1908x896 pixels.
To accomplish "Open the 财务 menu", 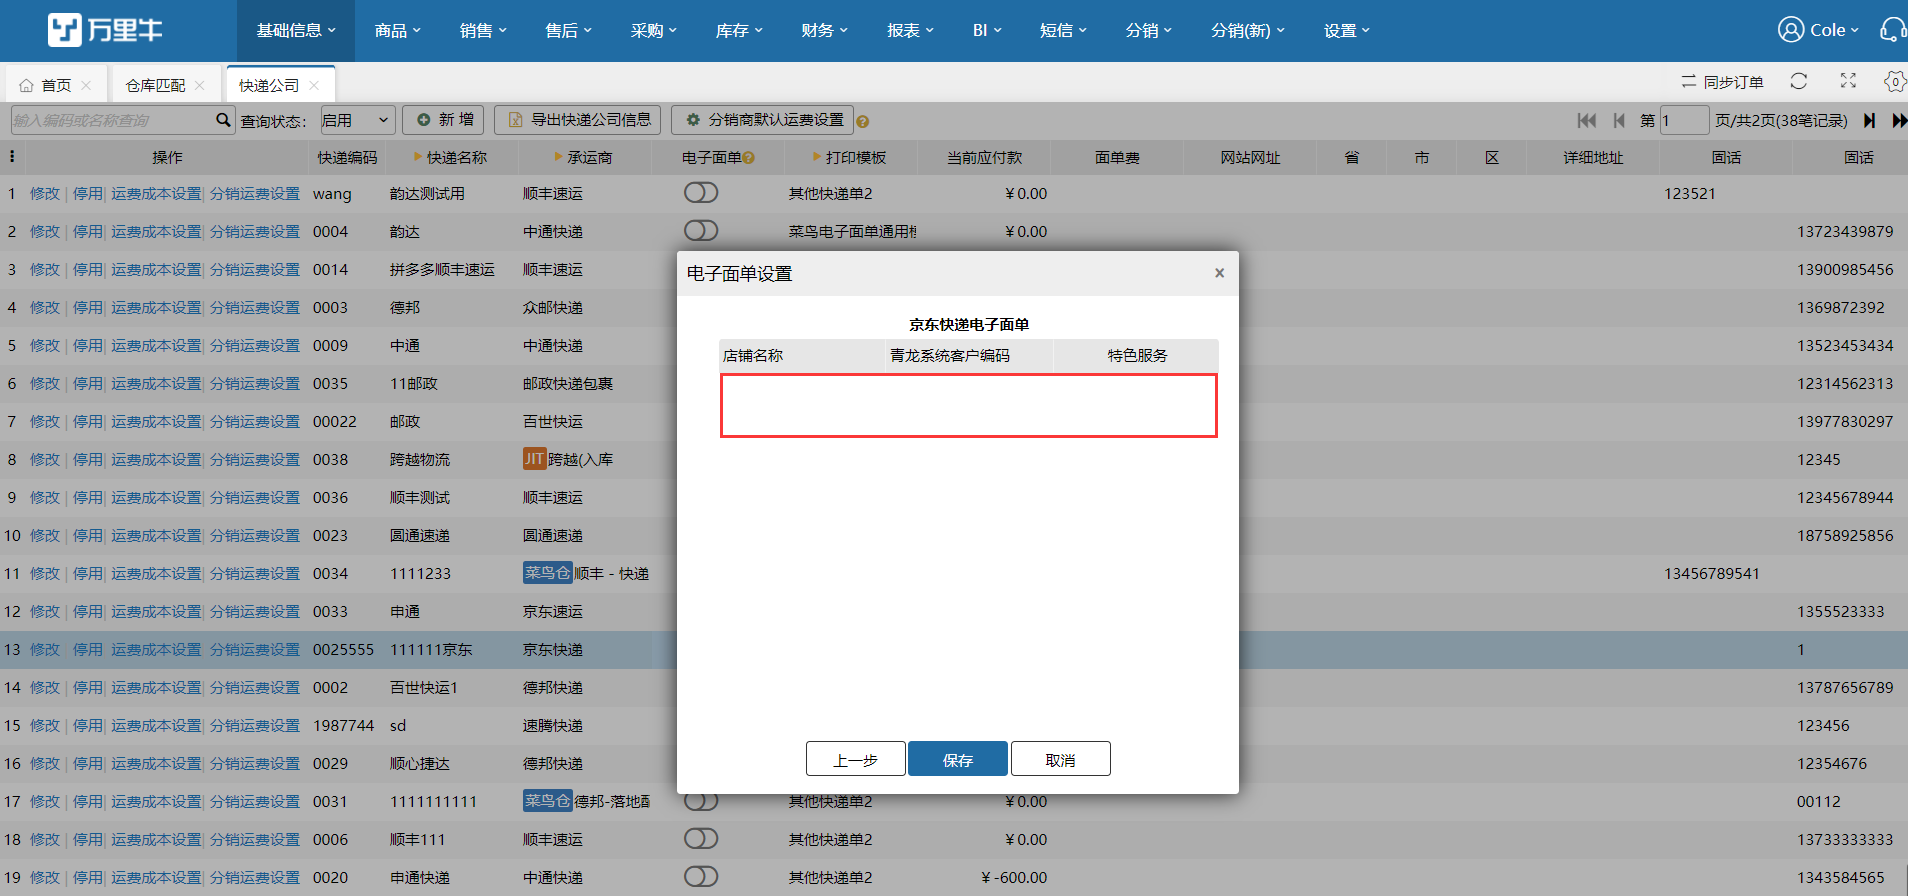I will [x=824, y=31].
